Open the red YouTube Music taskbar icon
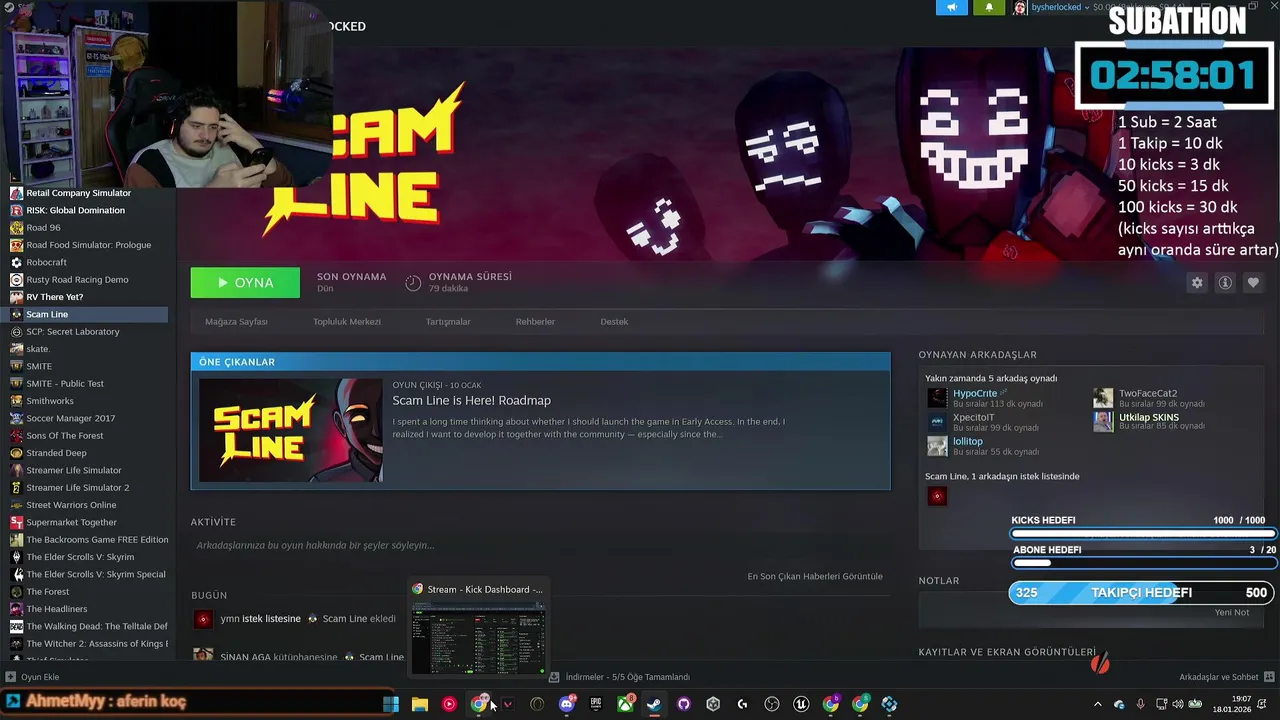 click(449, 704)
